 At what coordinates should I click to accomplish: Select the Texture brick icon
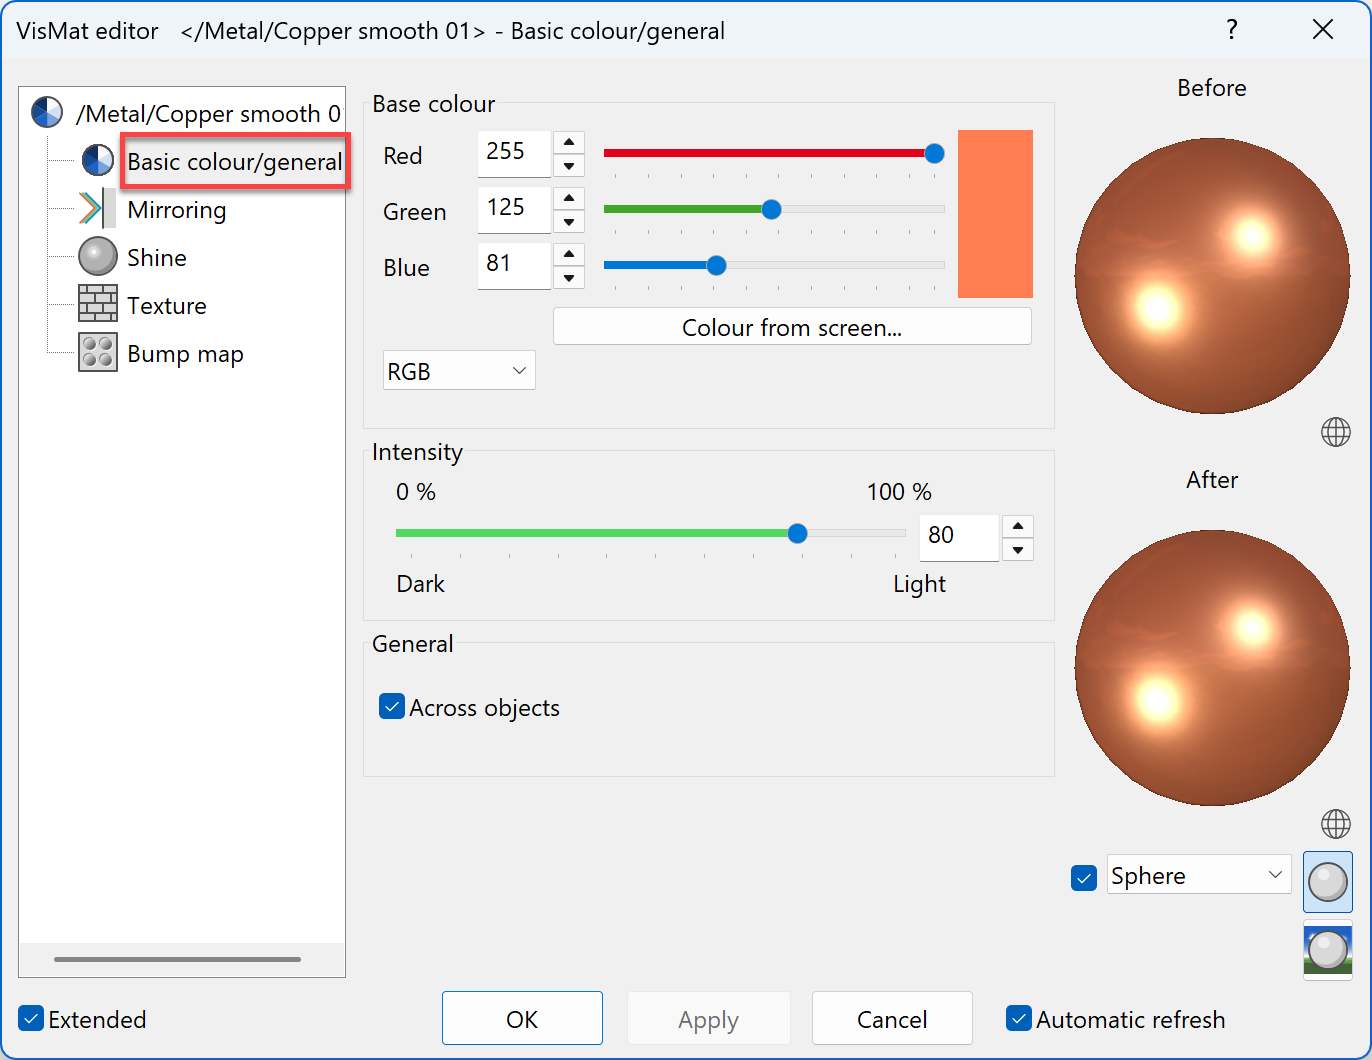(97, 304)
